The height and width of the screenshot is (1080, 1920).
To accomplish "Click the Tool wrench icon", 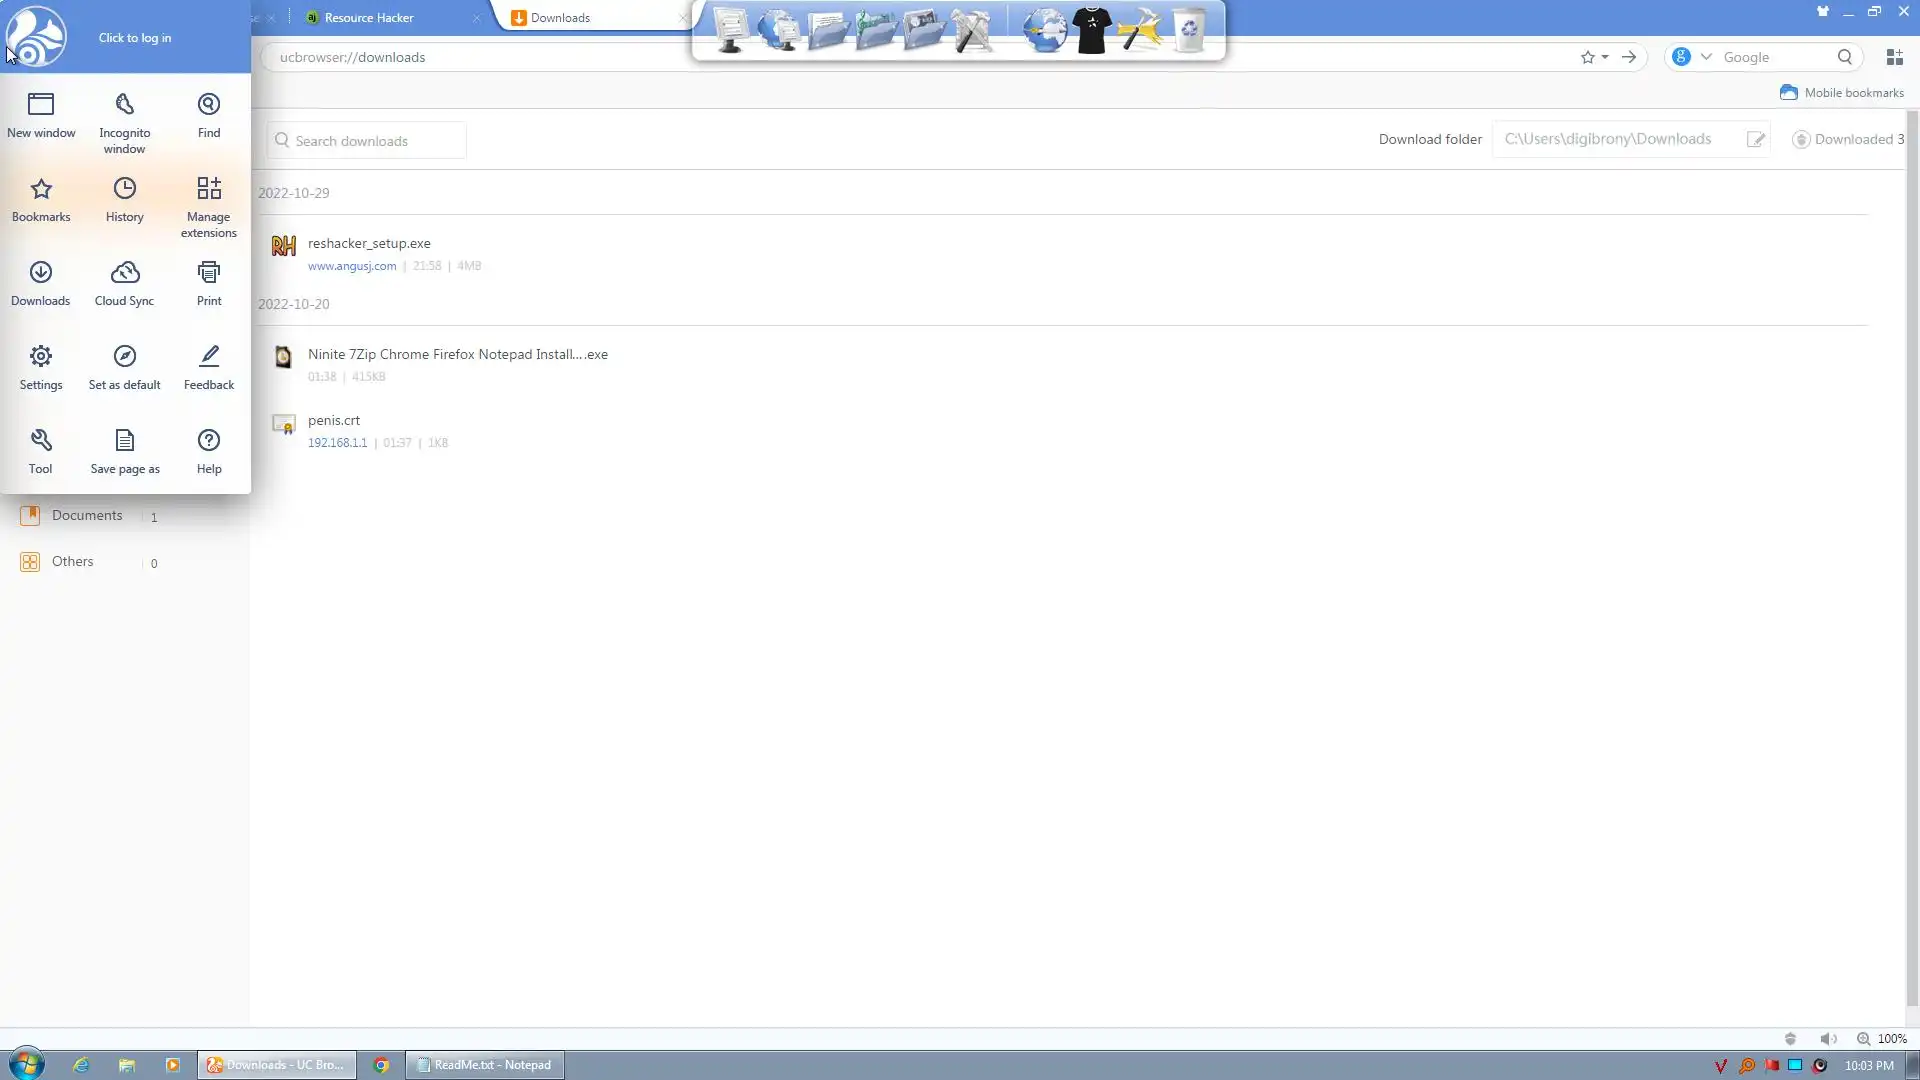I will [41, 450].
